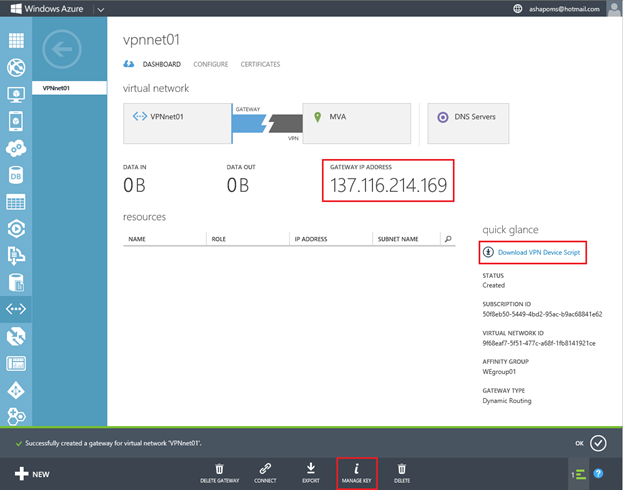Select Networks icon in sidebar
This screenshot has height=490, width=623.
tap(16, 309)
